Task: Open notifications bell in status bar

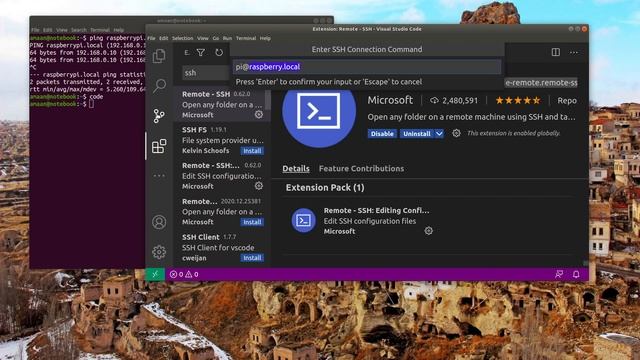Action: 576,274
